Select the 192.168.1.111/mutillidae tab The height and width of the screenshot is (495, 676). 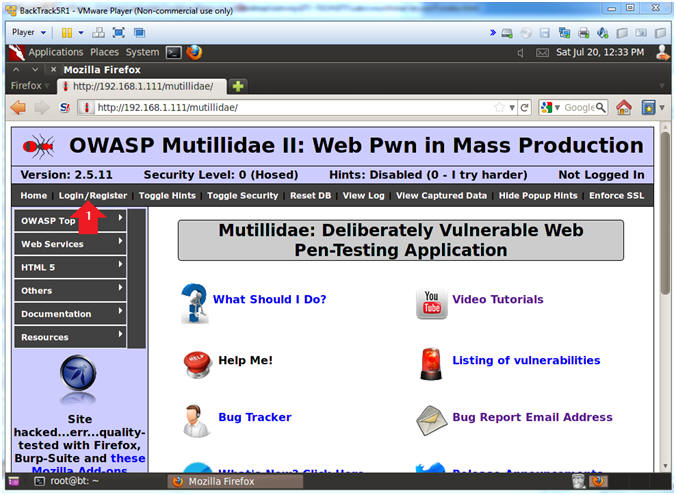tap(142, 86)
